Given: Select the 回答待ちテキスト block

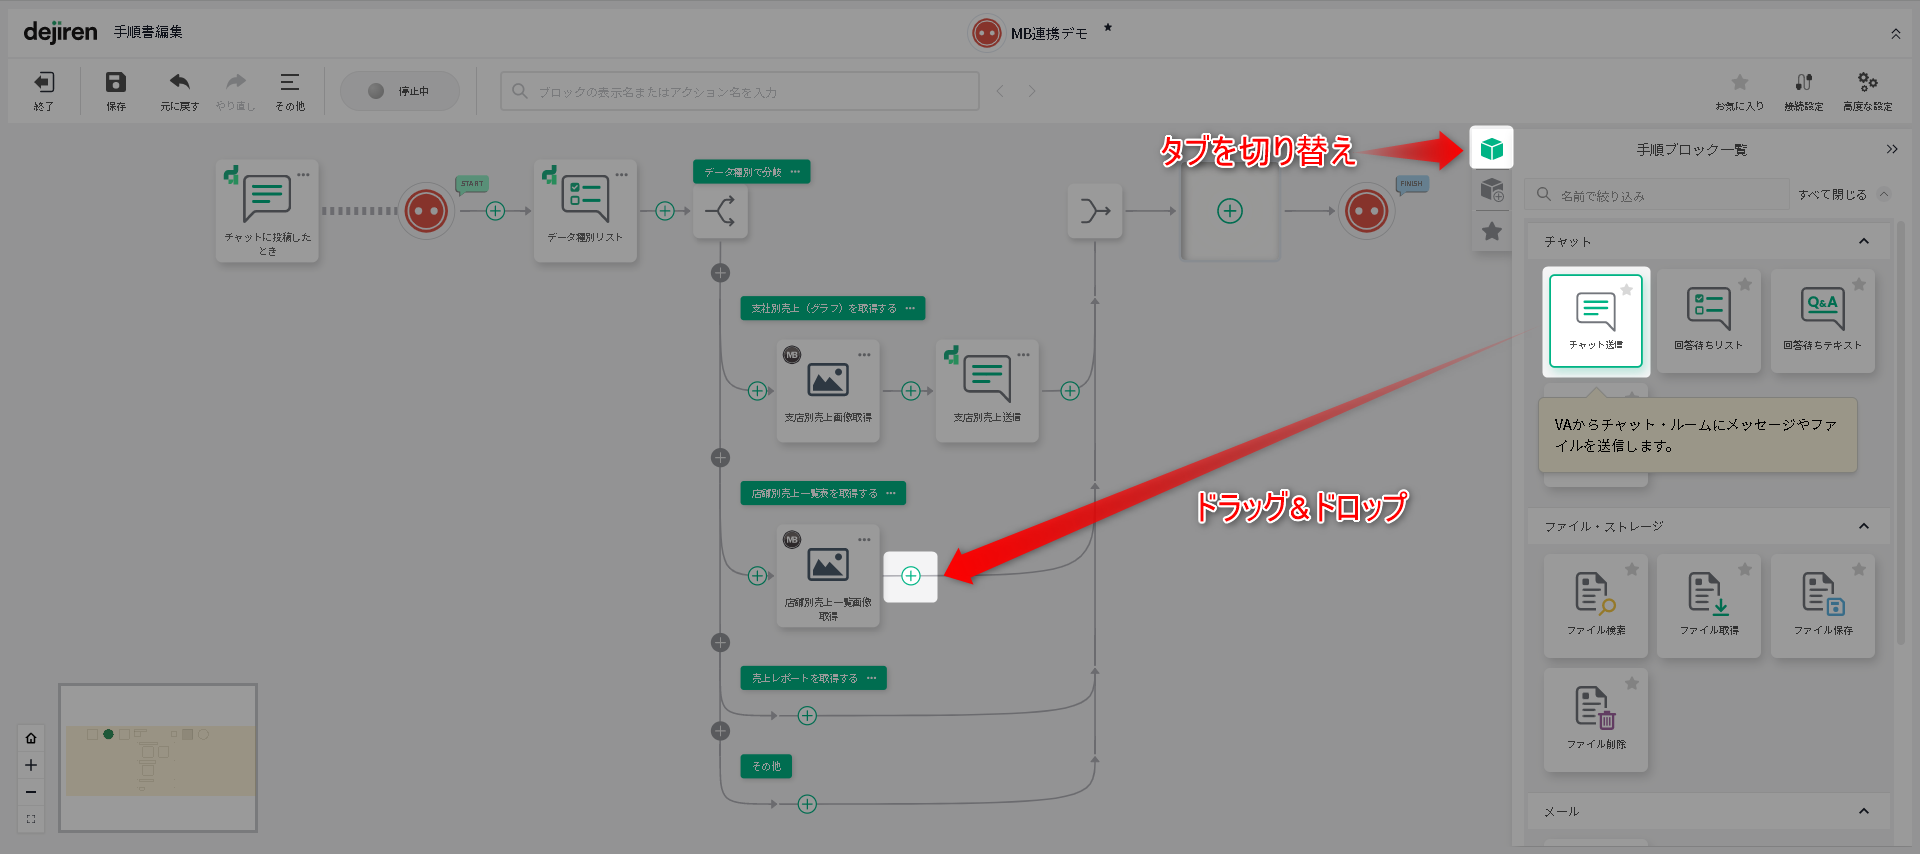Looking at the screenshot, I should [x=1823, y=321].
